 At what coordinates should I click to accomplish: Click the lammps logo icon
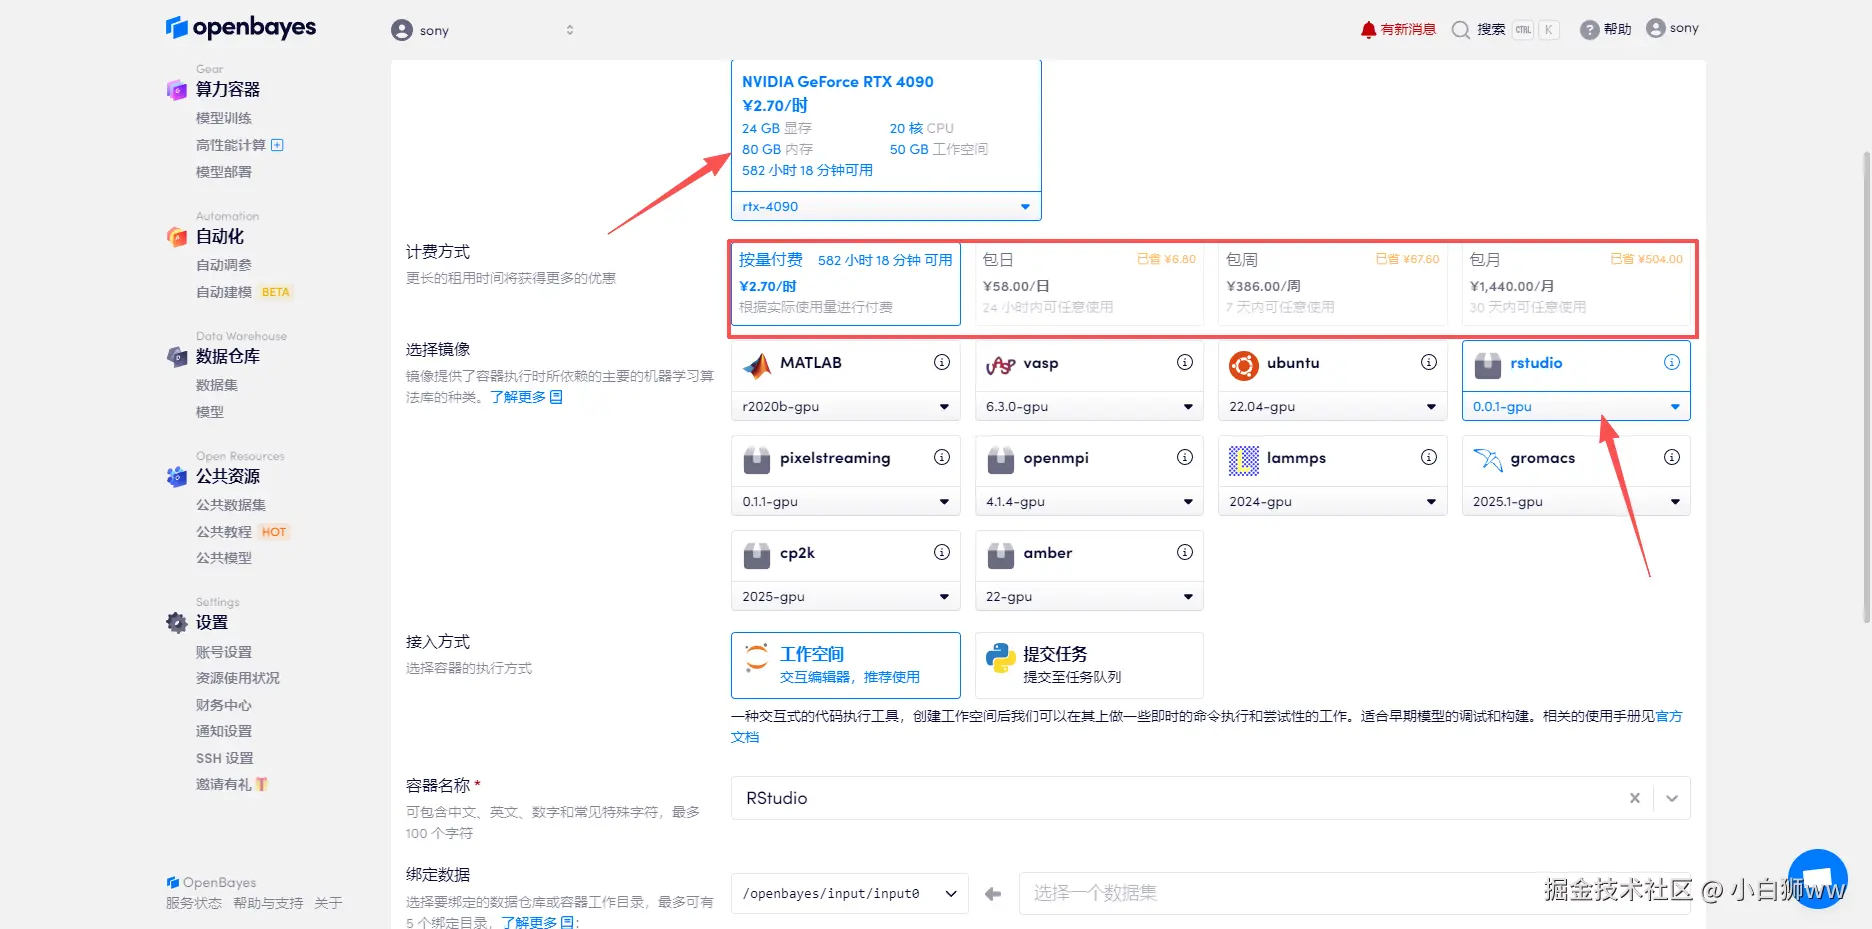click(x=1244, y=461)
